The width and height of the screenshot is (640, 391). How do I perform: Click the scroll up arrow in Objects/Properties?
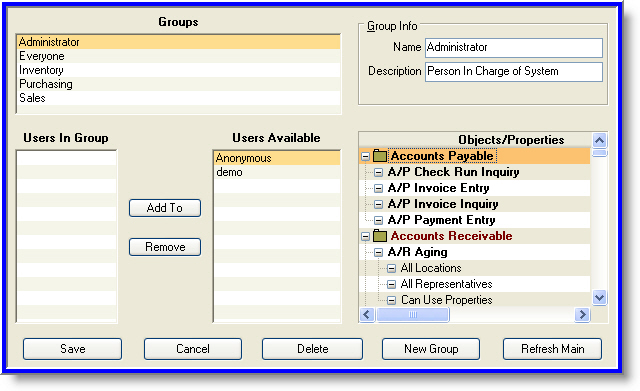click(x=599, y=141)
